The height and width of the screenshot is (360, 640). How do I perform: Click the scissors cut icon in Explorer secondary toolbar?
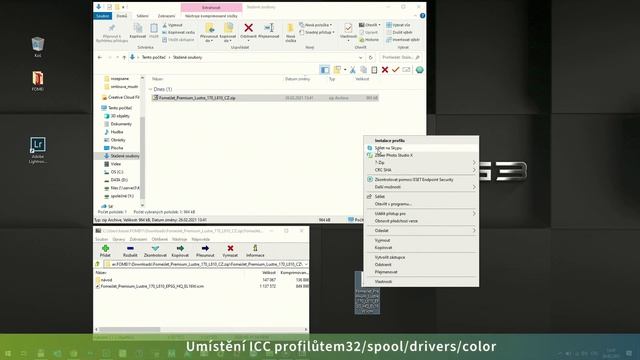coord(353,70)
